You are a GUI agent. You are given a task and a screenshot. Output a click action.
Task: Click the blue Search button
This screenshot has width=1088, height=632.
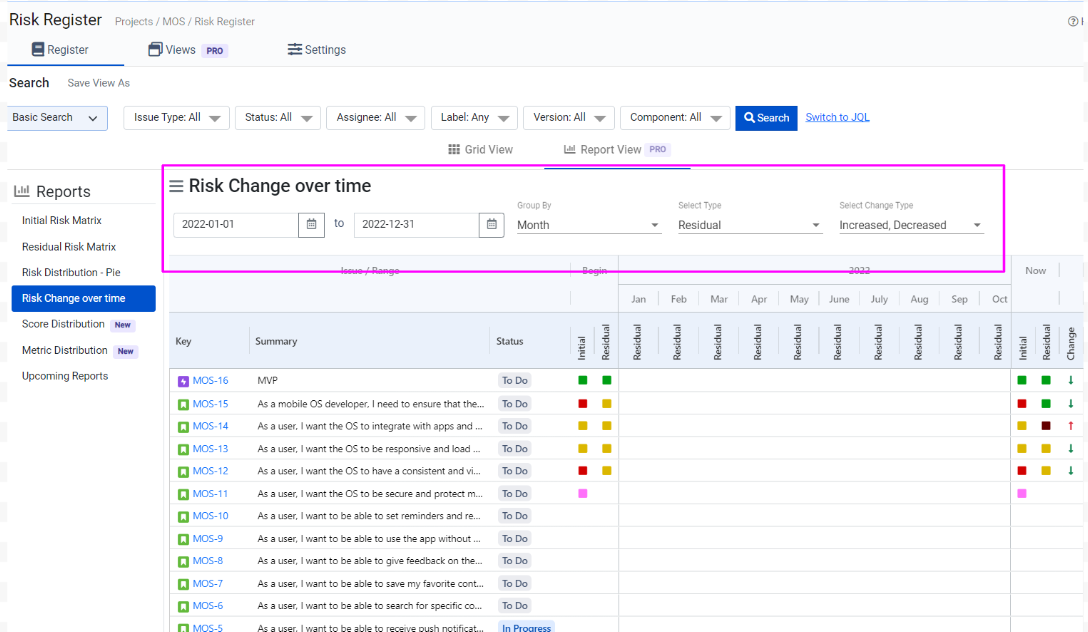click(x=765, y=118)
